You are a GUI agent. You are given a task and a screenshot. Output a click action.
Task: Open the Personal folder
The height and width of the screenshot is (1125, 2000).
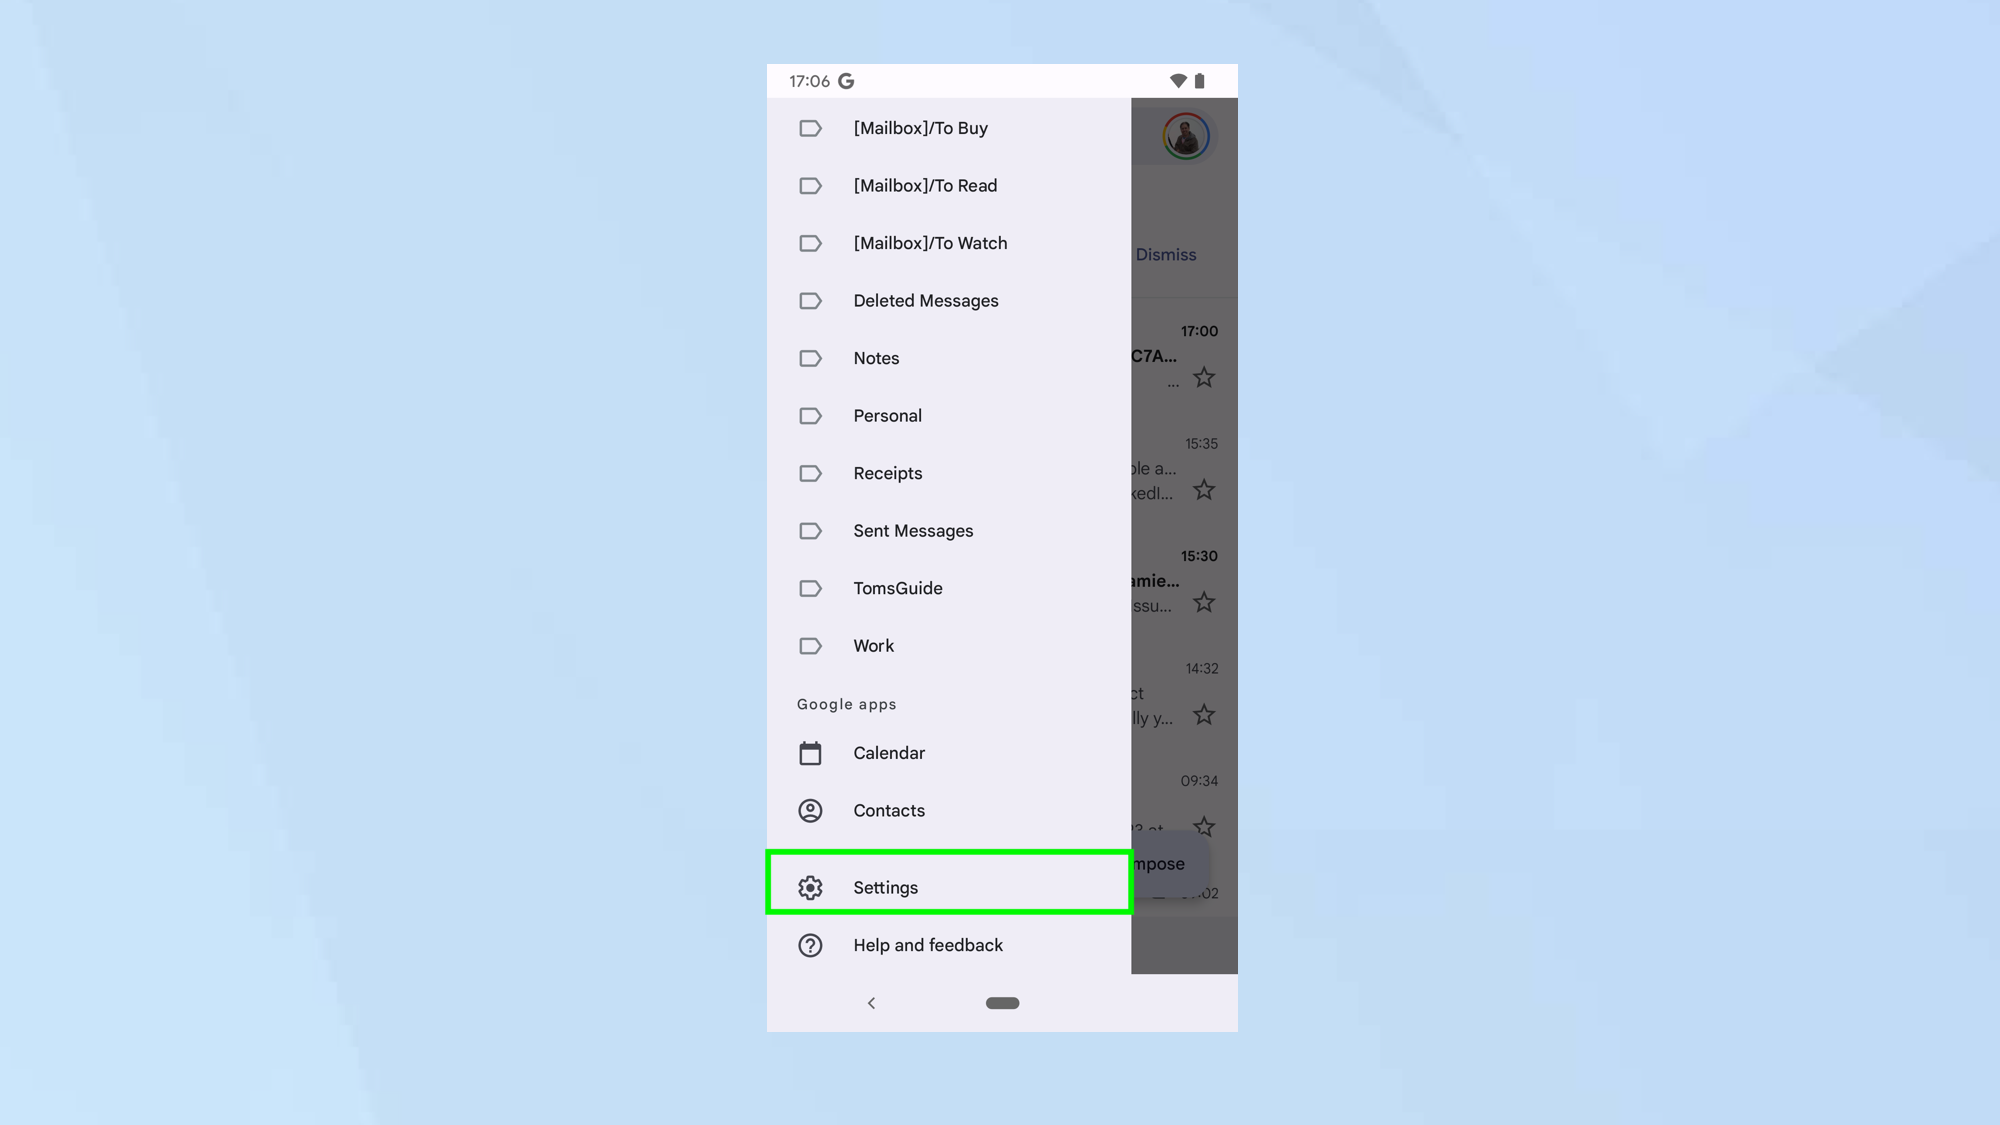pos(887,415)
